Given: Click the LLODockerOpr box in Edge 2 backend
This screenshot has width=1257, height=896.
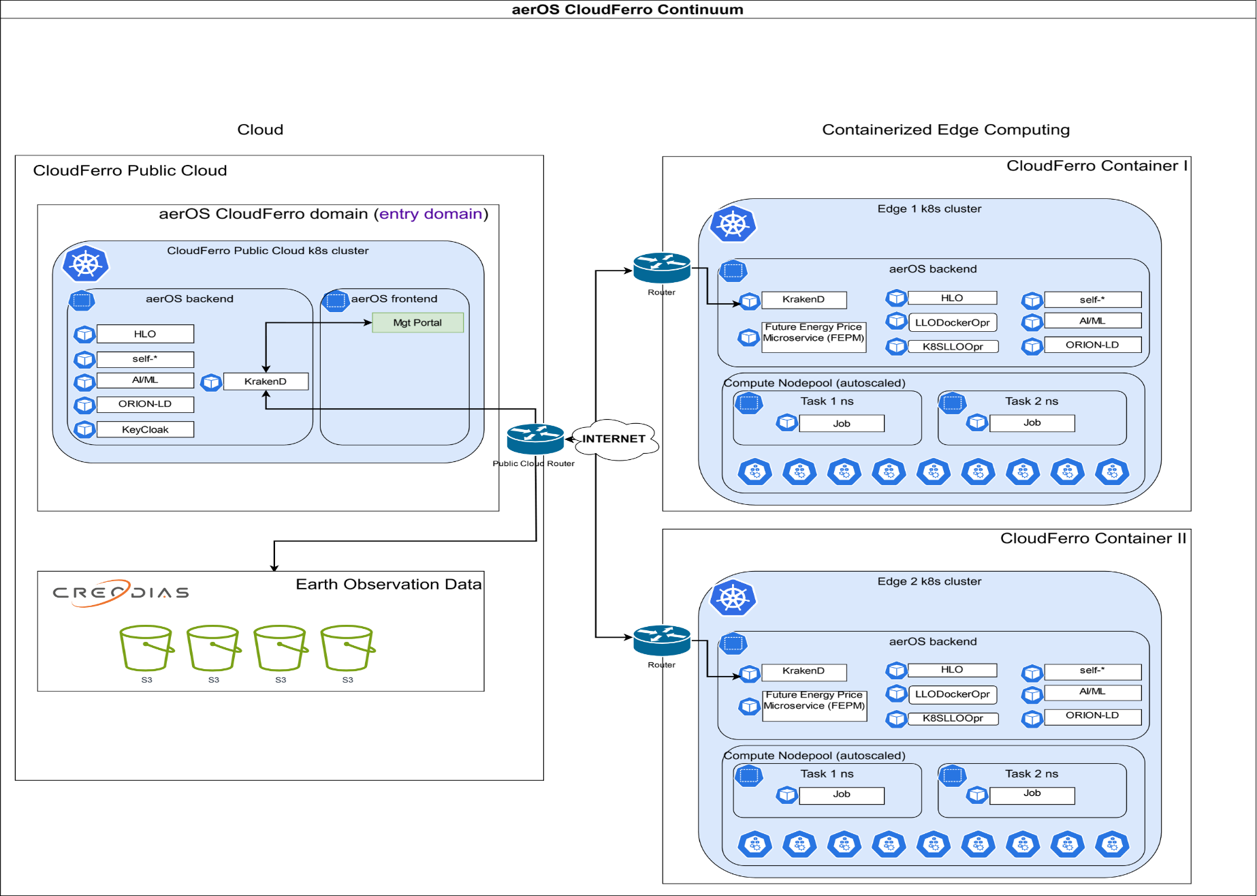Looking at the screenshot, I should coord(954,694).
